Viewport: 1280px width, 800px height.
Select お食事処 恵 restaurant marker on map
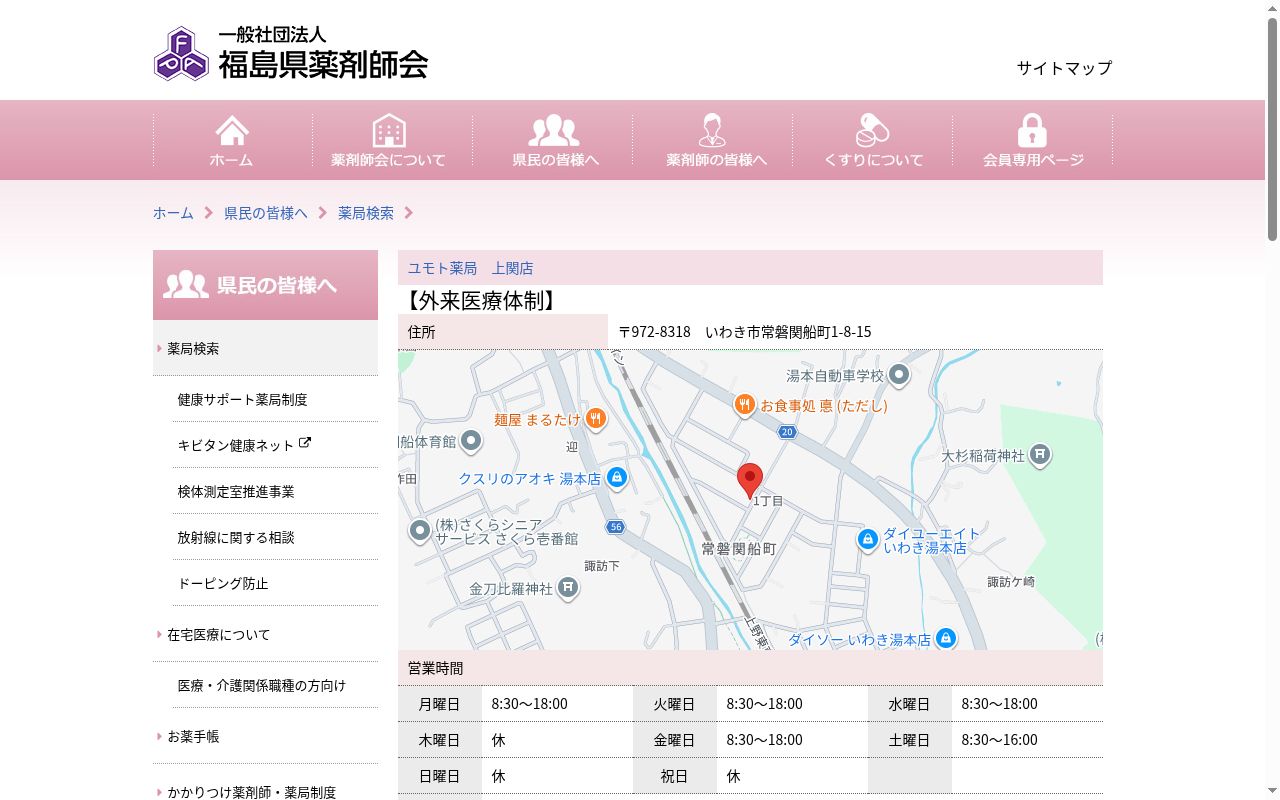click(744, 405)
